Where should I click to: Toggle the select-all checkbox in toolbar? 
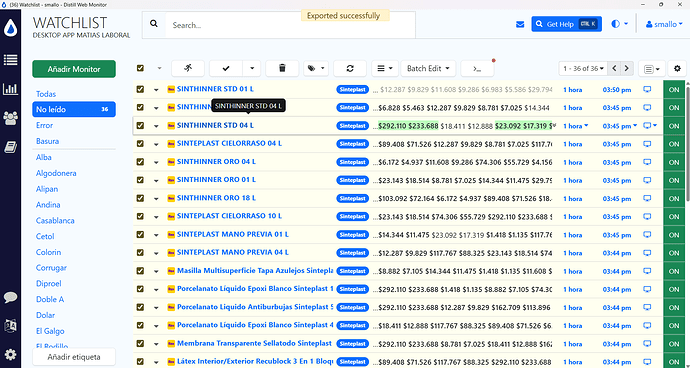140,68
